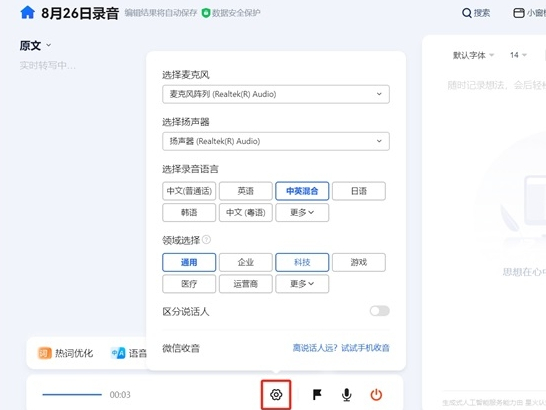Click the 热词优化 icon
Screen dimensions: 546x410
[45, 353]
